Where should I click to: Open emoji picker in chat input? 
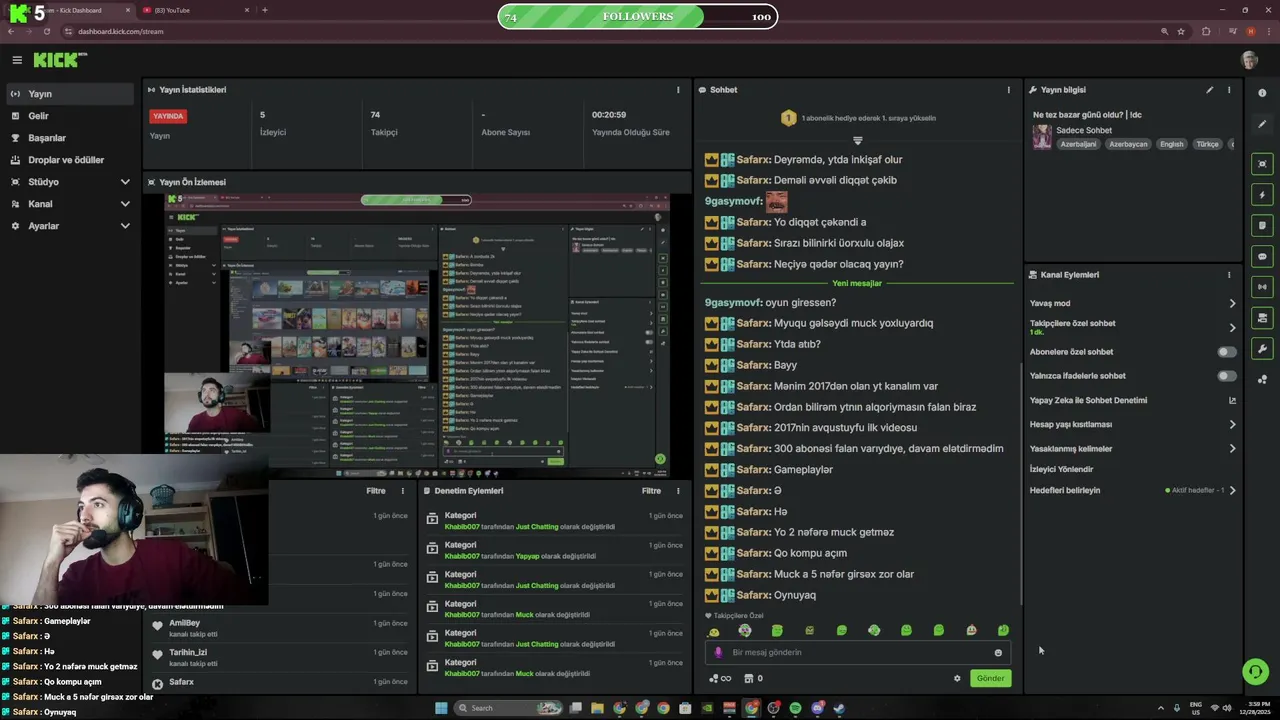tap(998, 653)
